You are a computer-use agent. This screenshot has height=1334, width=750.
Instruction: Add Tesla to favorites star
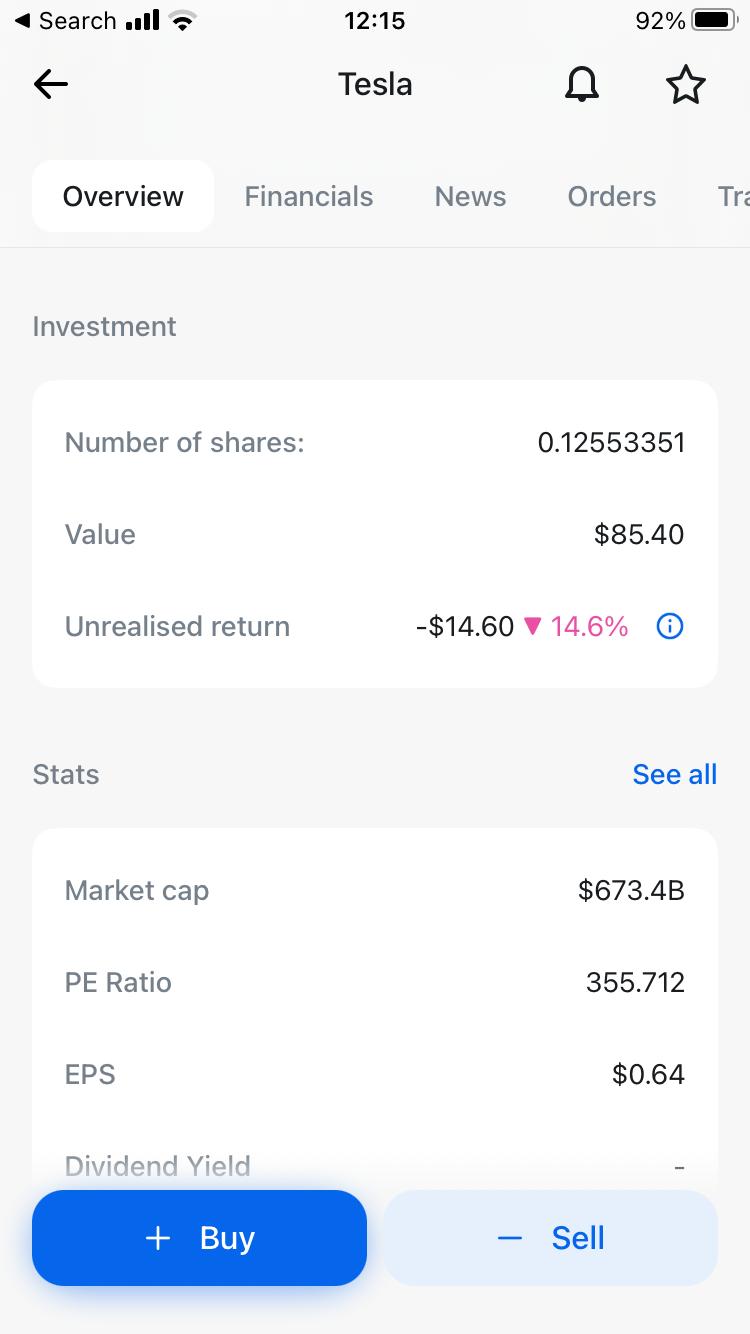685,85
